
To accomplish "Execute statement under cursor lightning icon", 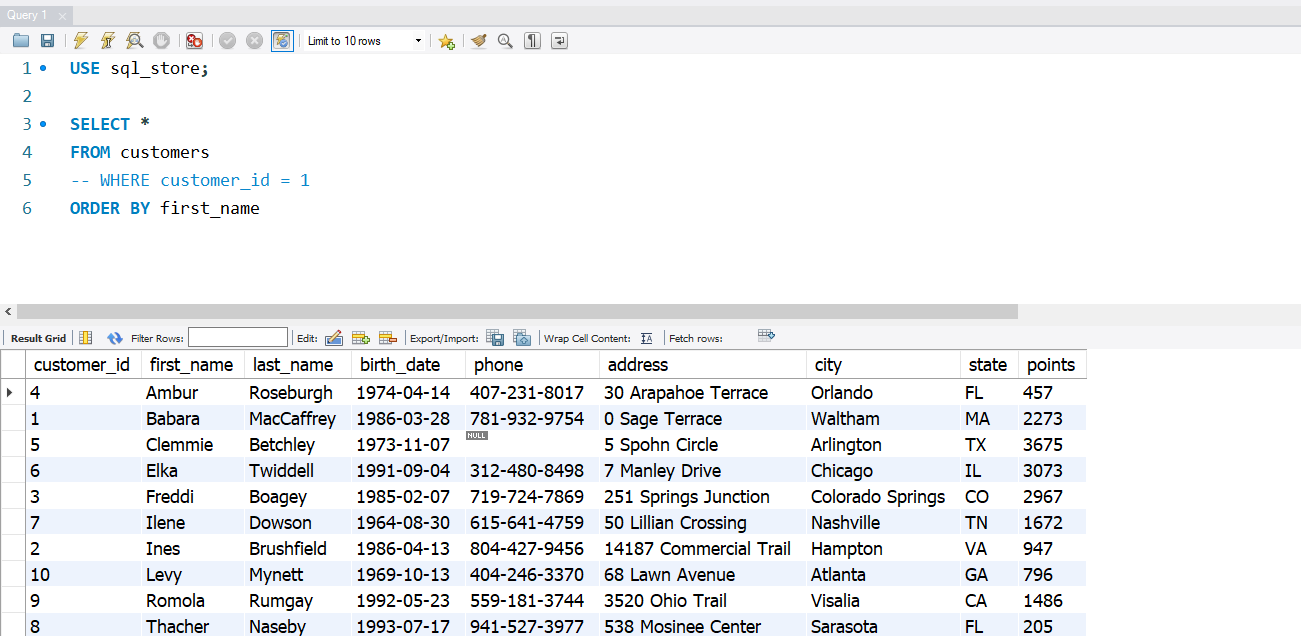I will click(107, 41).
